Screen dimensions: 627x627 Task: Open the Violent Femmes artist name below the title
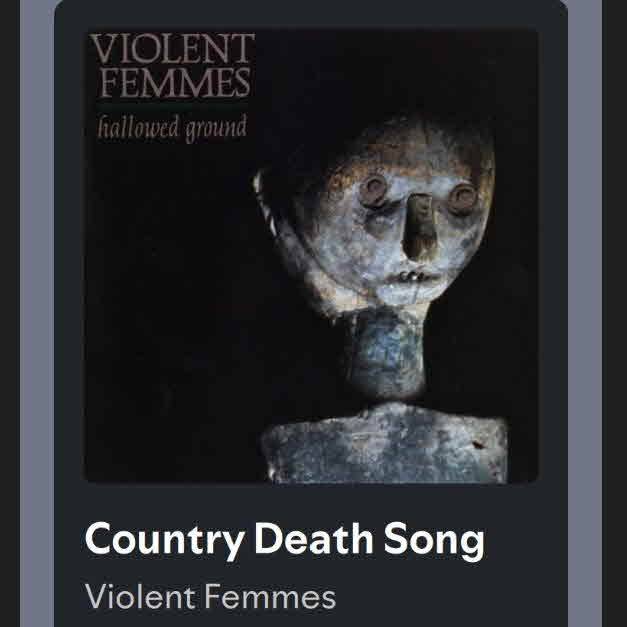[210, 597]
